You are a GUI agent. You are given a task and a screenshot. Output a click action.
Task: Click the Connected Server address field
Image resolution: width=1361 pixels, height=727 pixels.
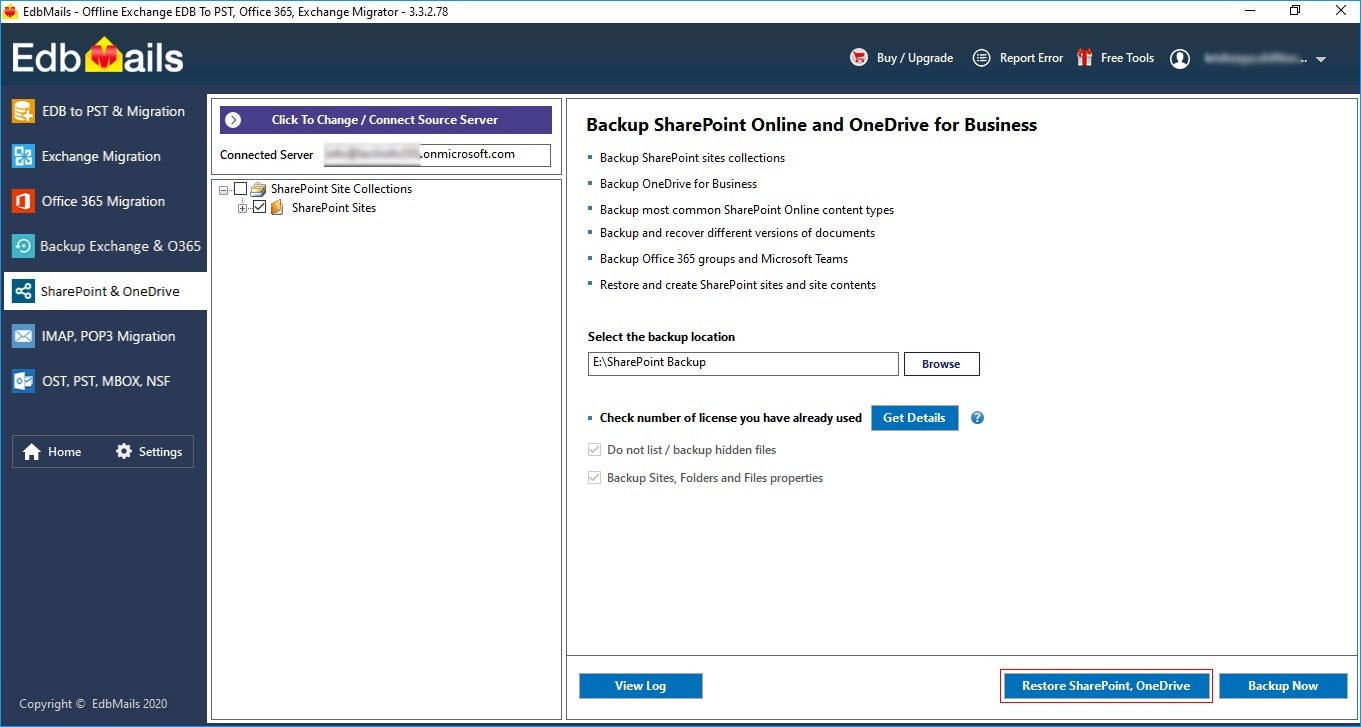(x=437, y=155)
